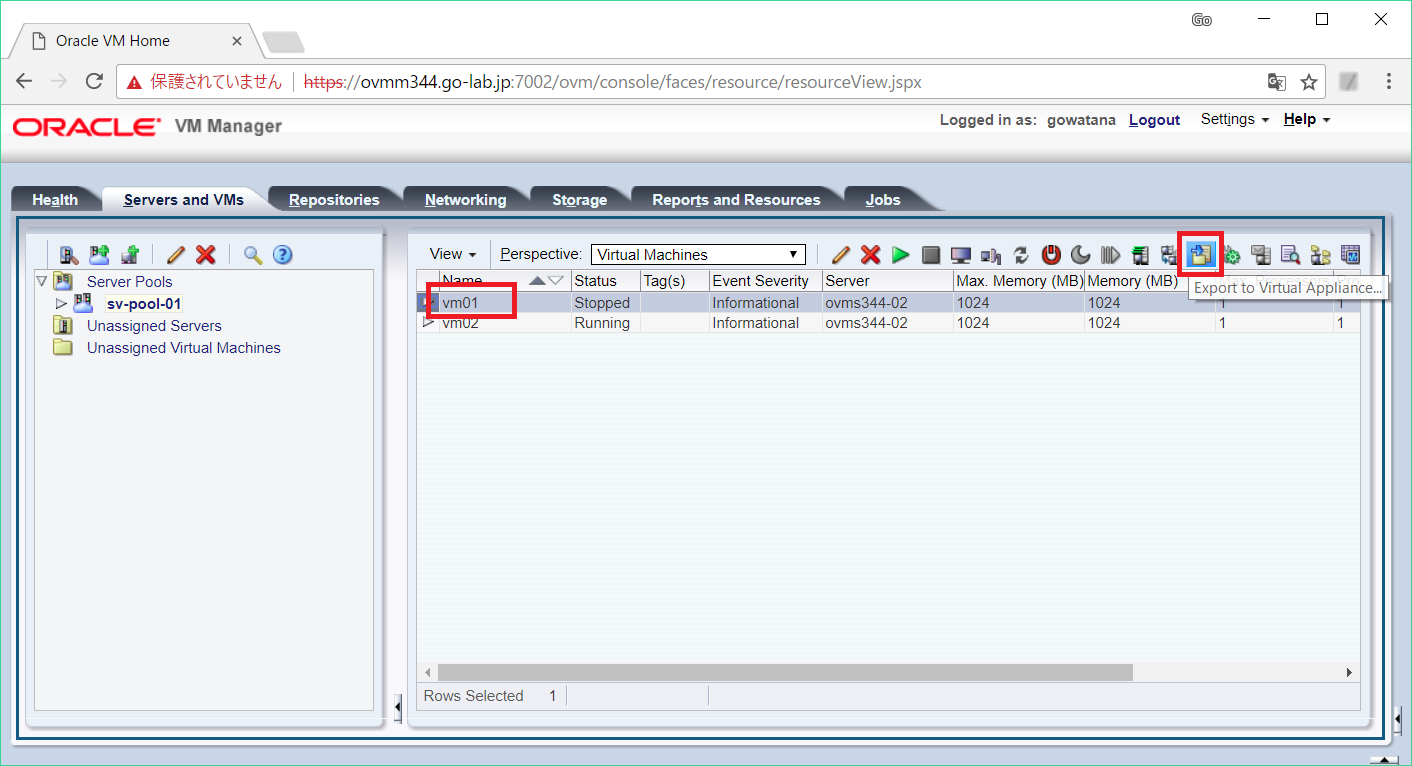Click the Stop VM icon in the toolbar
Viewport: 1412px width, 766px height.
coord(931,255)
